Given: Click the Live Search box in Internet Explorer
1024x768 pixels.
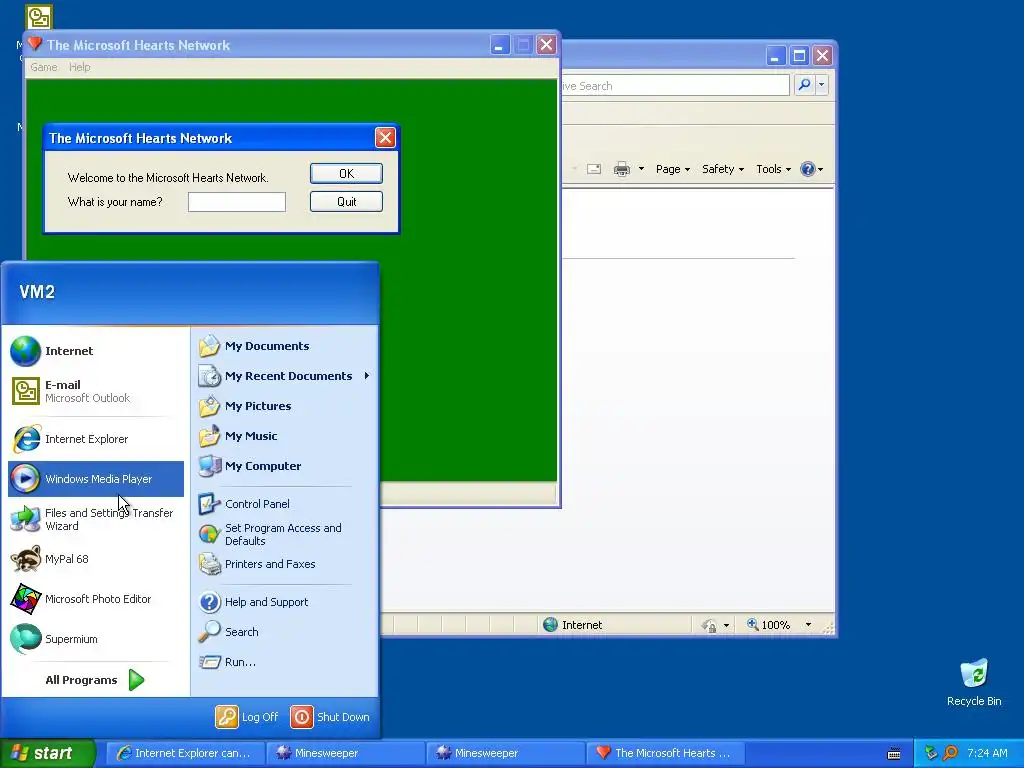Looking at the screenshot, I should (x=675, y=86).
